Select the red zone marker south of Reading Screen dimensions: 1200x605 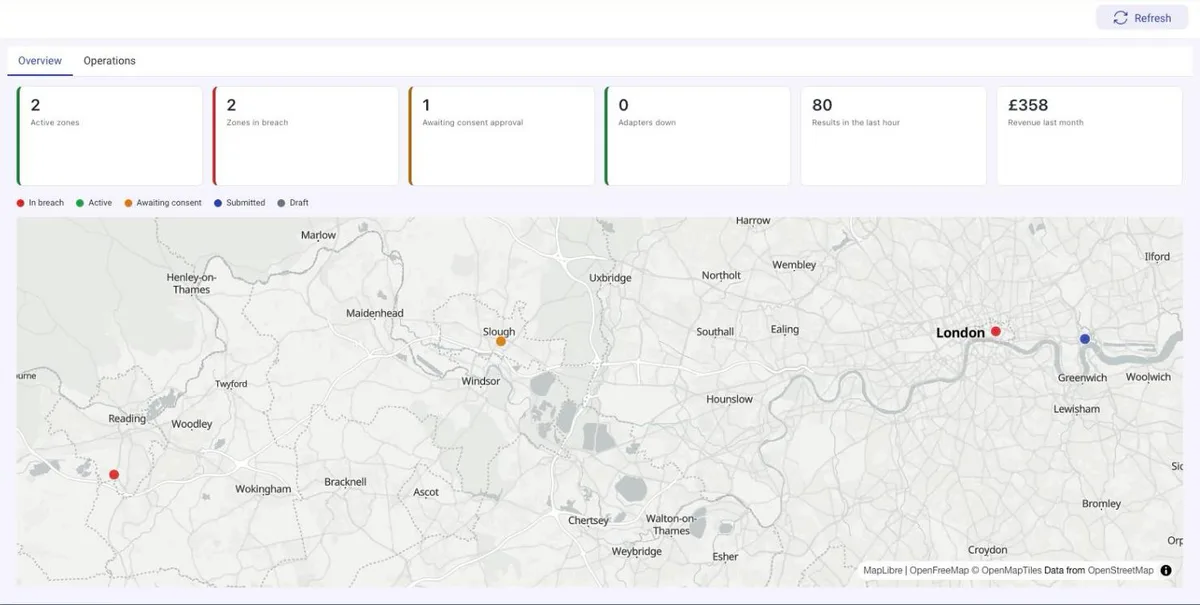(x=114, y=475)
